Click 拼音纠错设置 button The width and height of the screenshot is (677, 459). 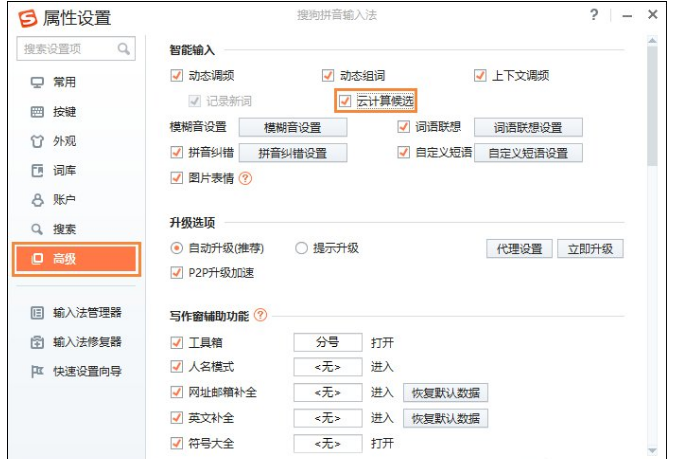tap(293, 153)
